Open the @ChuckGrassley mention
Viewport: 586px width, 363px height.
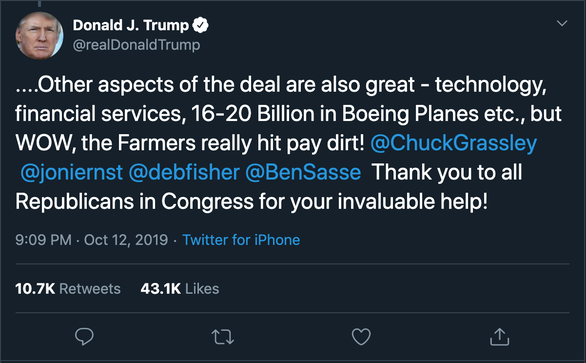coord(453,143)
